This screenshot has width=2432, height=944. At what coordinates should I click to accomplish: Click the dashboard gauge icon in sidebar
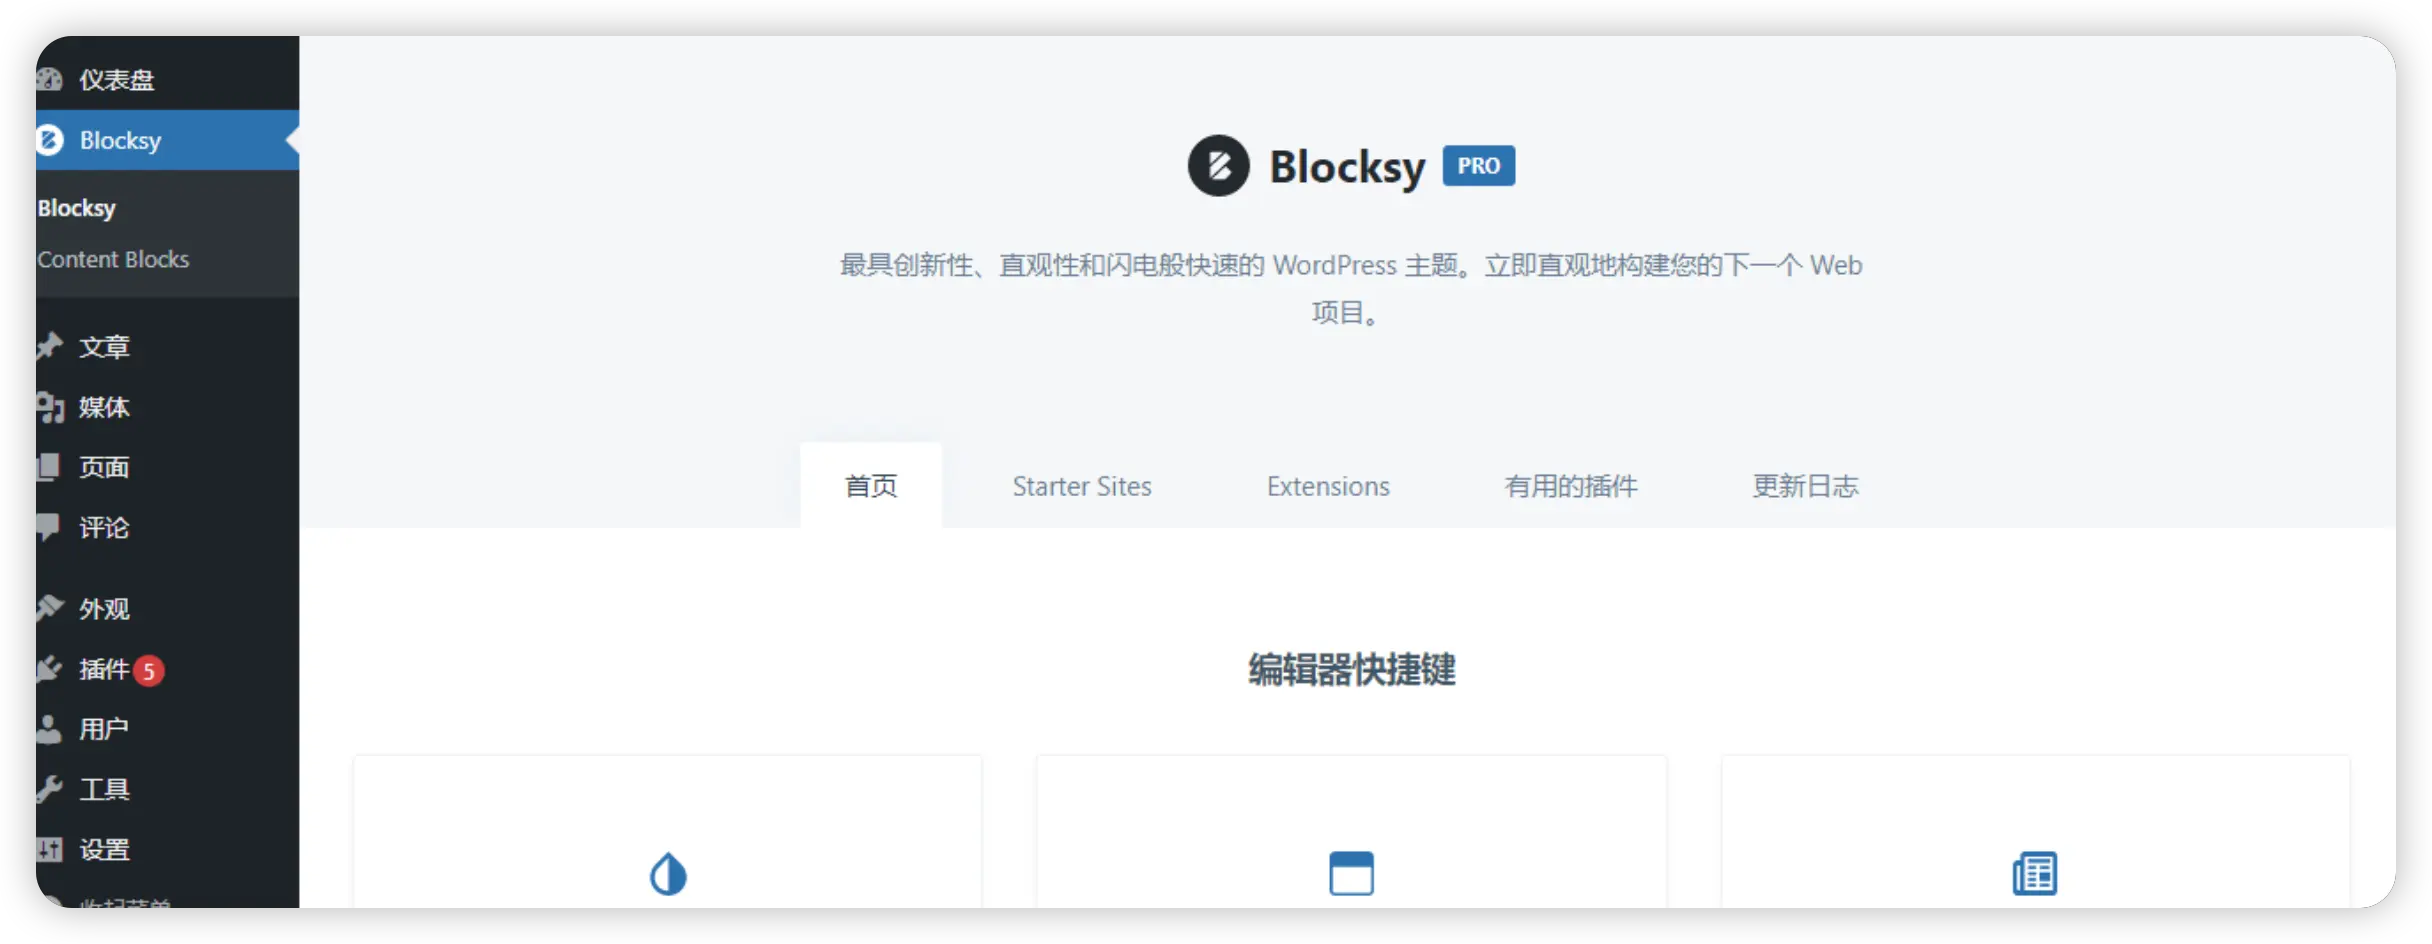pos(49,80)
